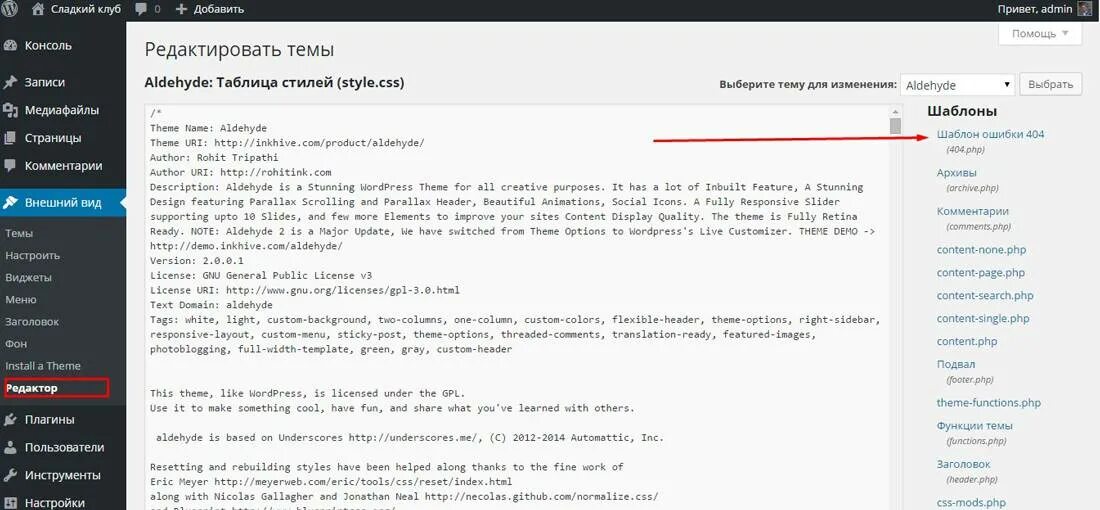Click the Плагины plug icon

(x=10, y=420)
